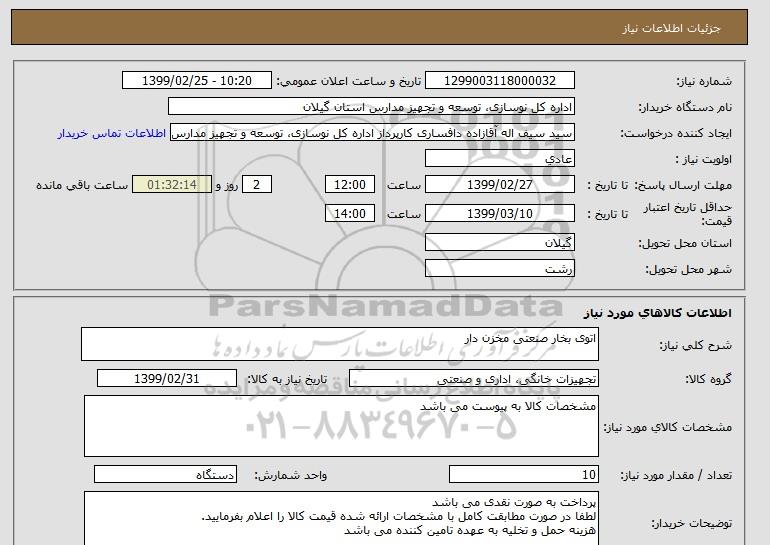
Task: Click the need number field 1299003118000032
Action: tap(499, 81)
